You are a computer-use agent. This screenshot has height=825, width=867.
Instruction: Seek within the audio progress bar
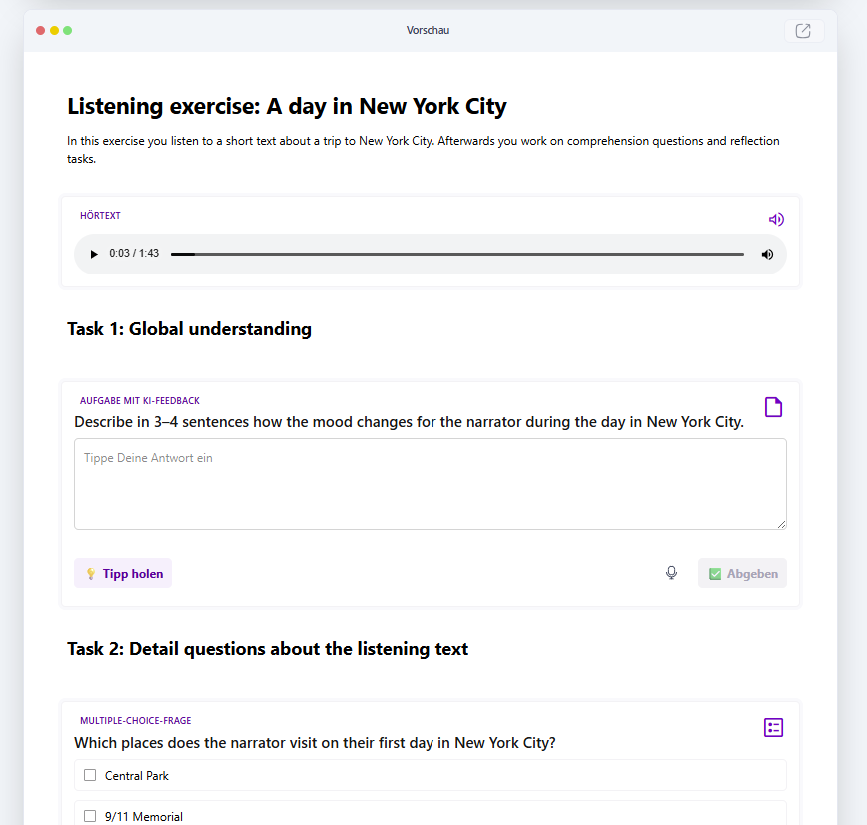click(x=457, y=254)
